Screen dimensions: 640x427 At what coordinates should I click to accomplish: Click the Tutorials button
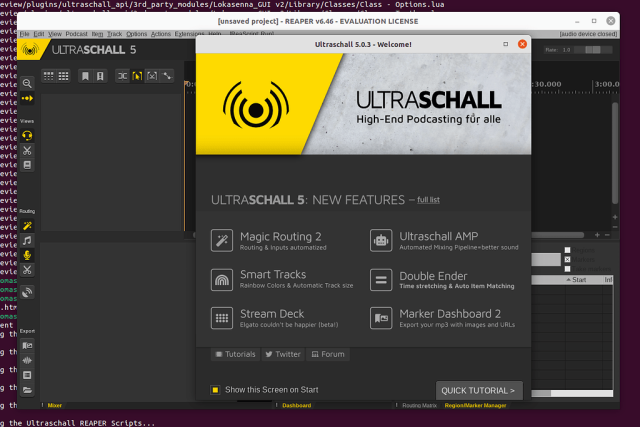(236, 354)
